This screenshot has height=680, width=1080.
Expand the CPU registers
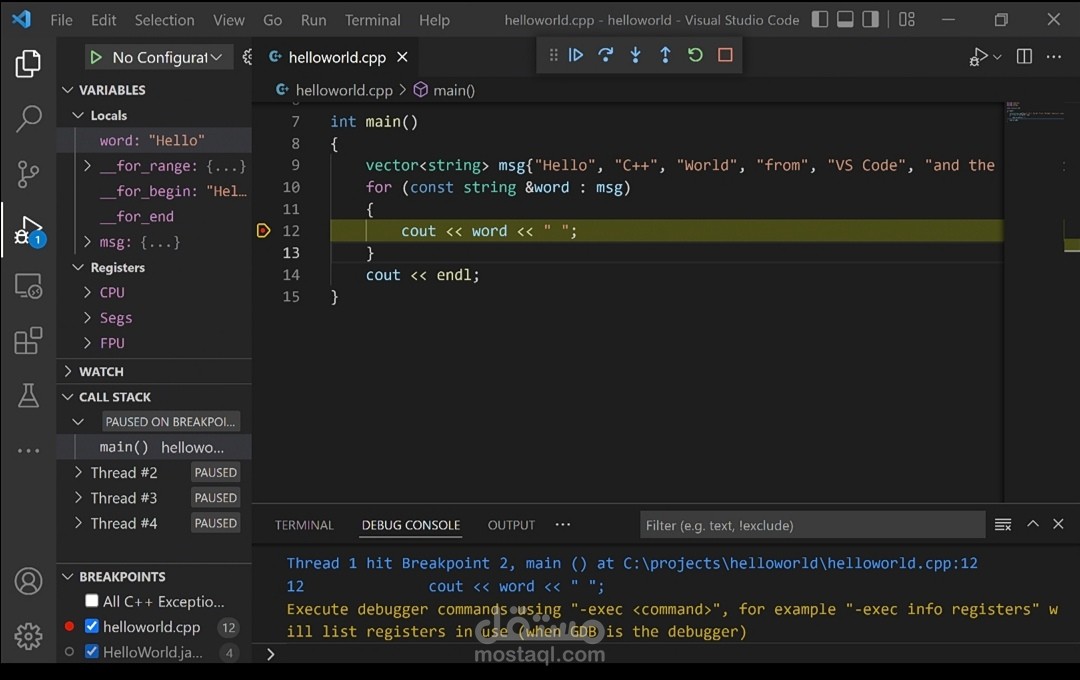pyautogui.click(x=87, y=292)
